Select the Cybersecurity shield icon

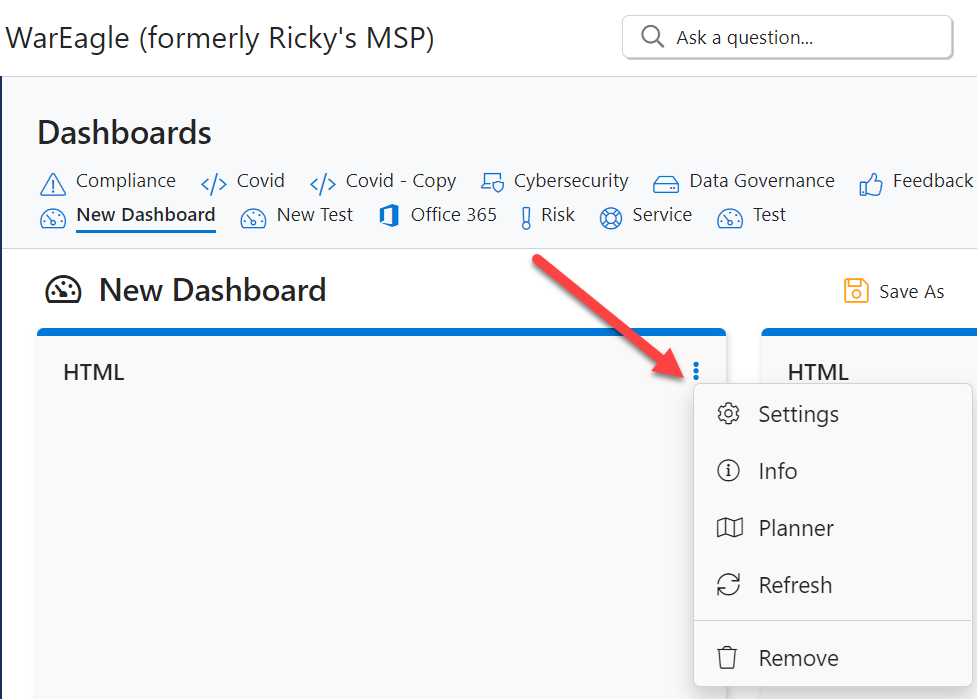point(492,183)
